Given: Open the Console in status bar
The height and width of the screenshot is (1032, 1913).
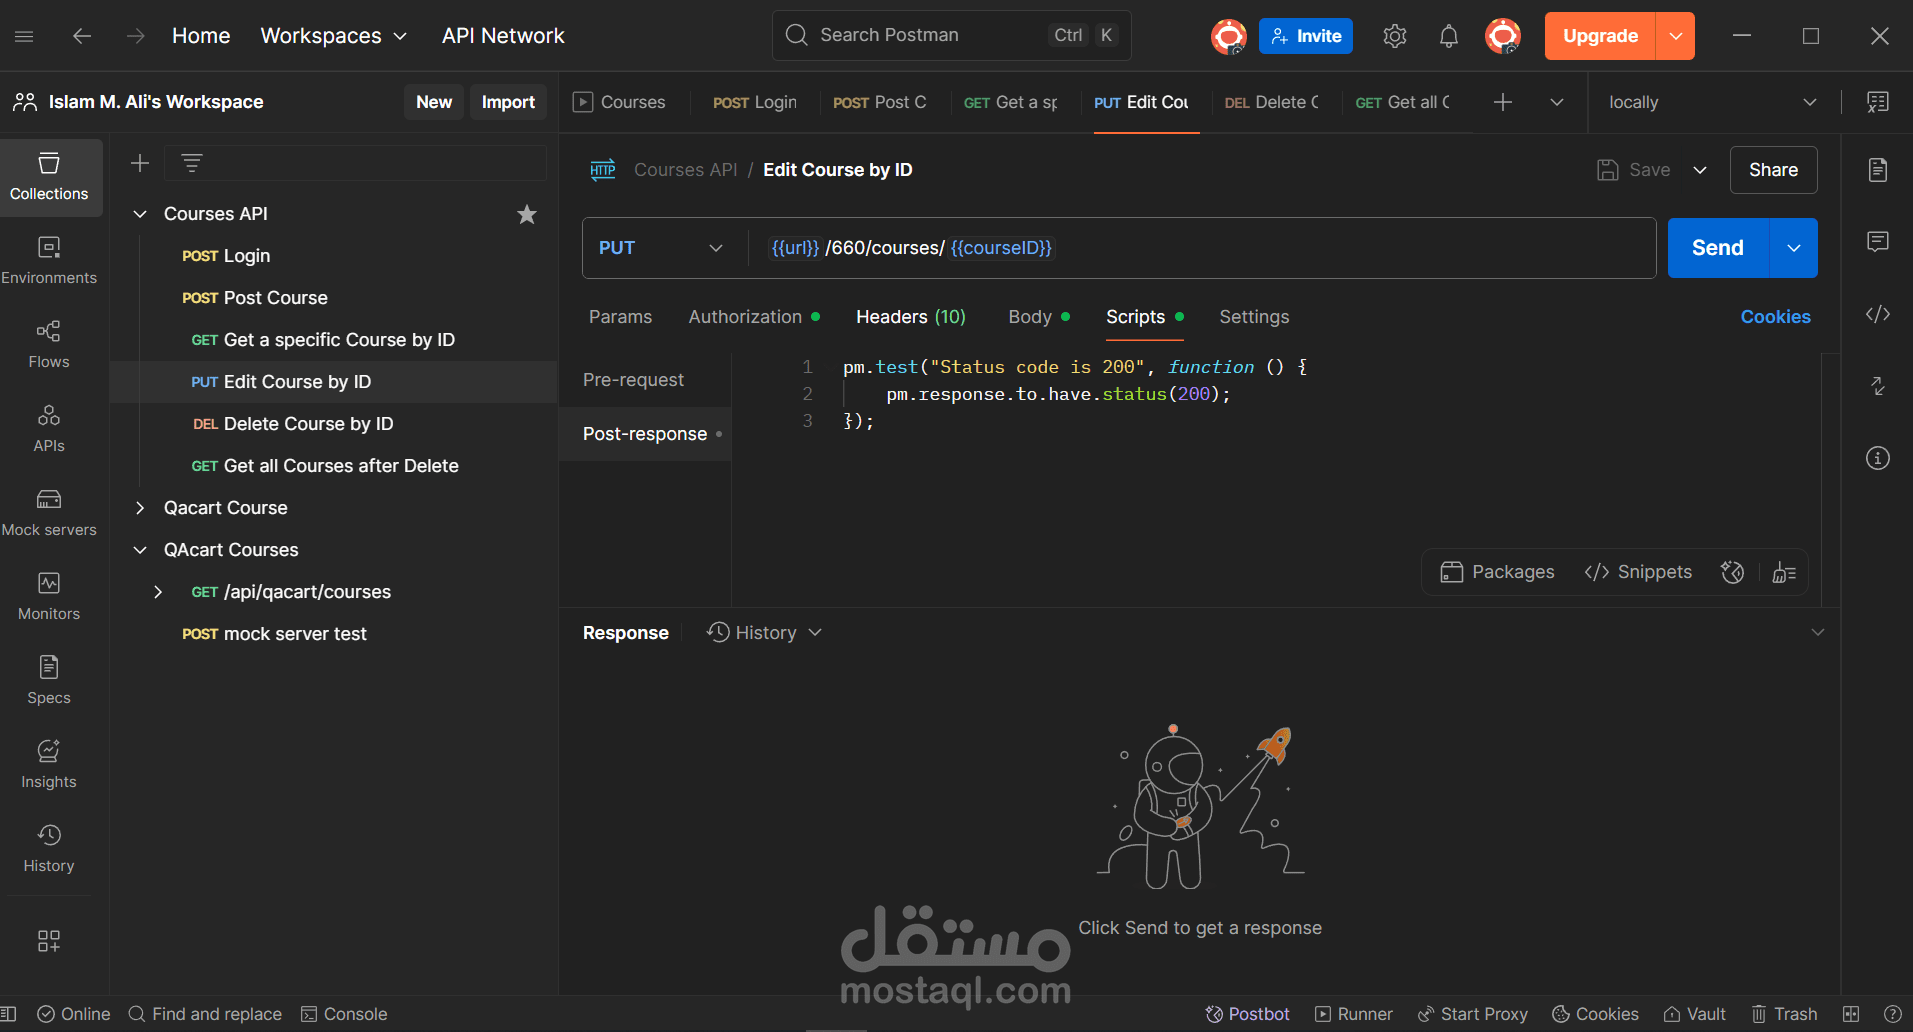Looking at the screenshot, I should 344,1014.
